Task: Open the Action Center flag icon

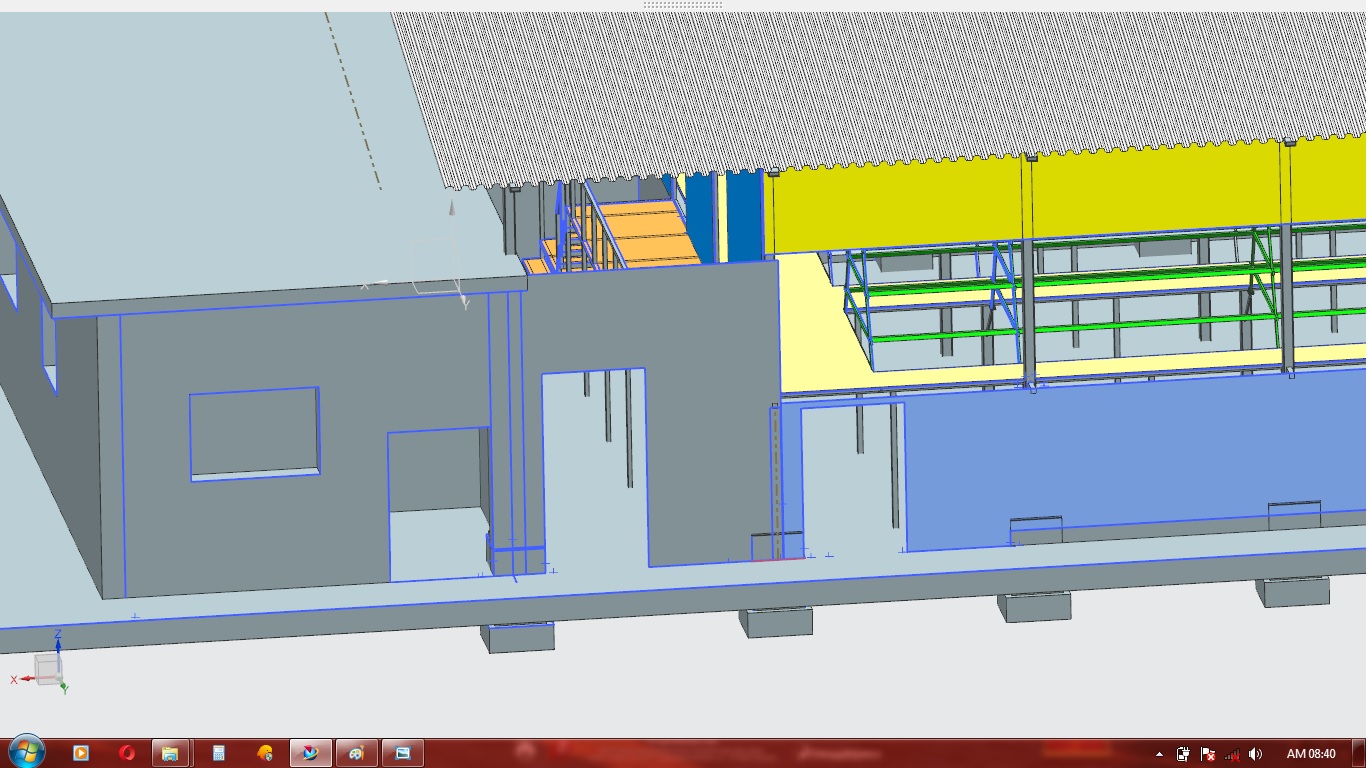Action: tap(1208, 754)
